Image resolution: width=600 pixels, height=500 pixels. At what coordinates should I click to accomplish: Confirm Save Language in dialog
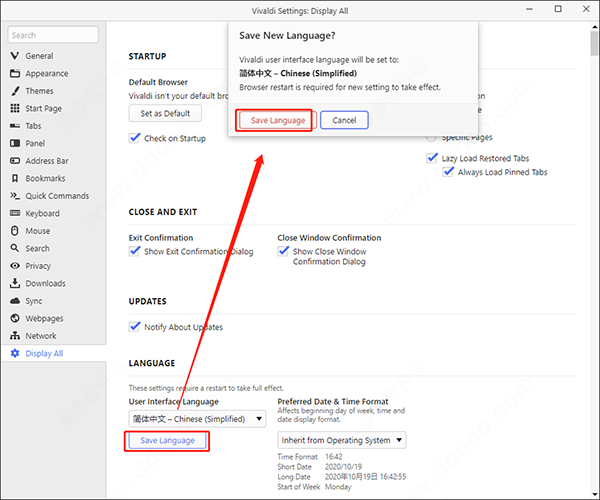278,120
